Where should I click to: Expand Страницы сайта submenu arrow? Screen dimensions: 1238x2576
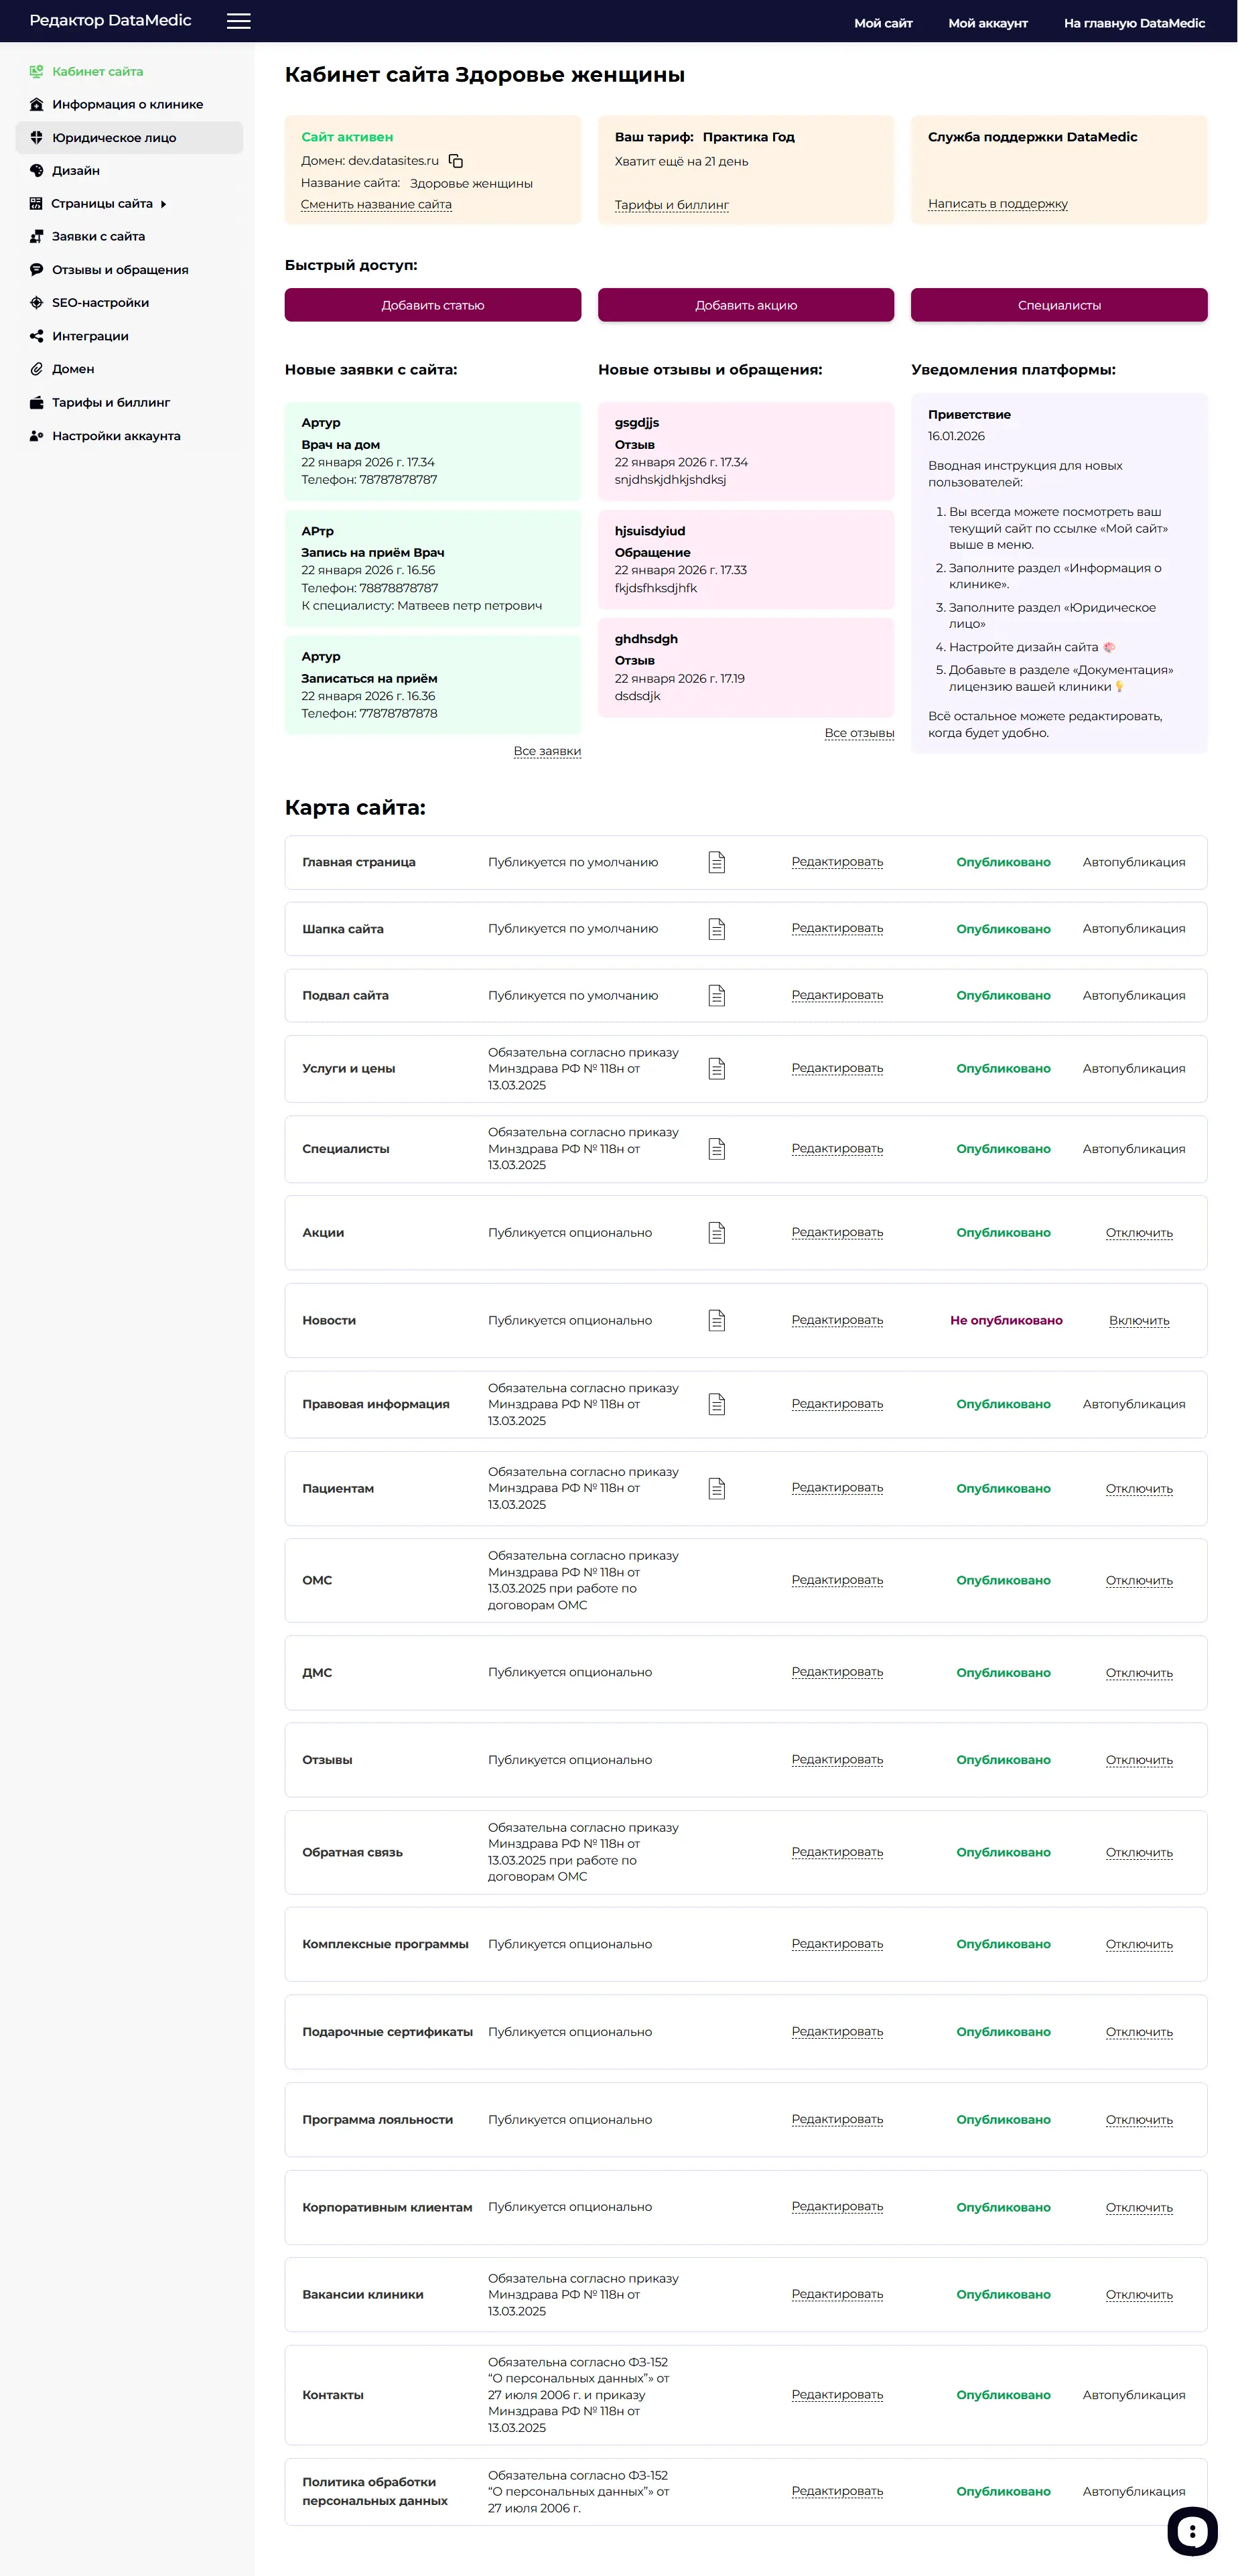pyautogui.click(x=163, y=204)
